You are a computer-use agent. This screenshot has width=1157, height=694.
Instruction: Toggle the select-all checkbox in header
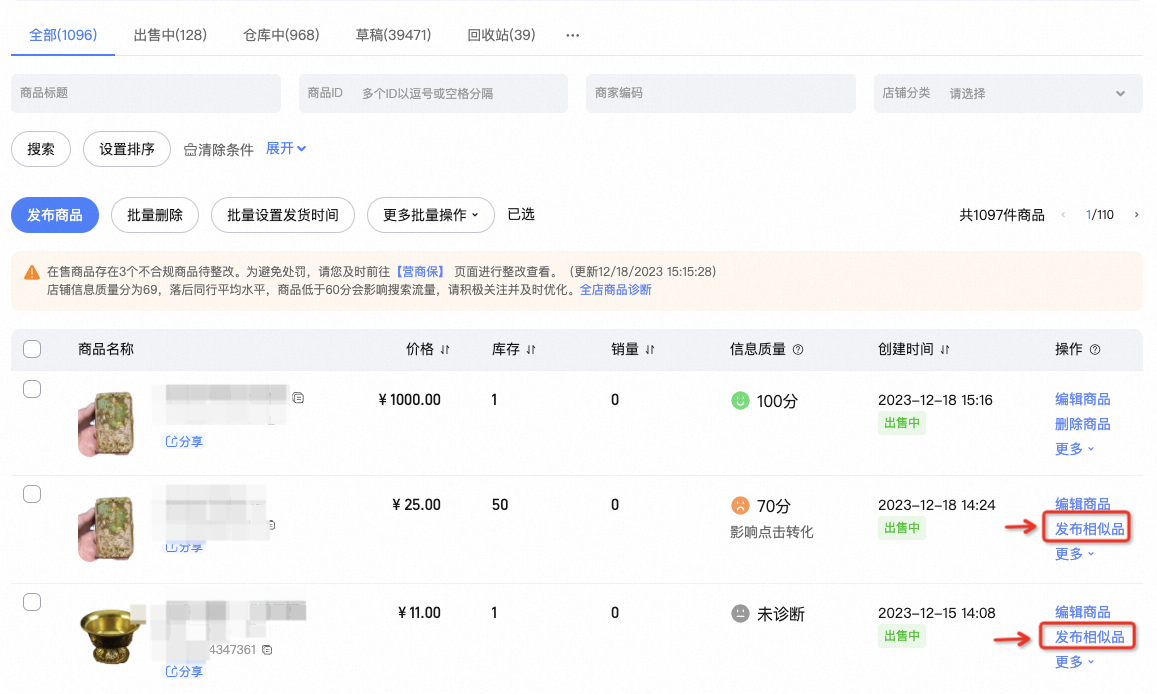click(32, 349)
